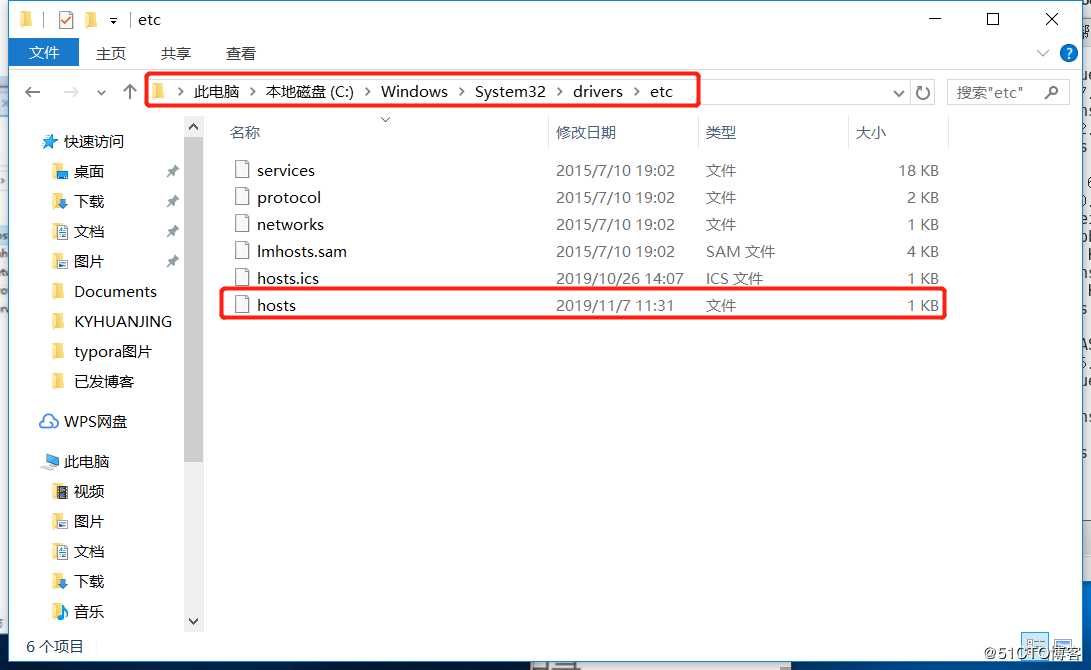Click 此电脑 in the address bar path
The width and height of the screenshot is (1091, 670).
tap(216, 92)
